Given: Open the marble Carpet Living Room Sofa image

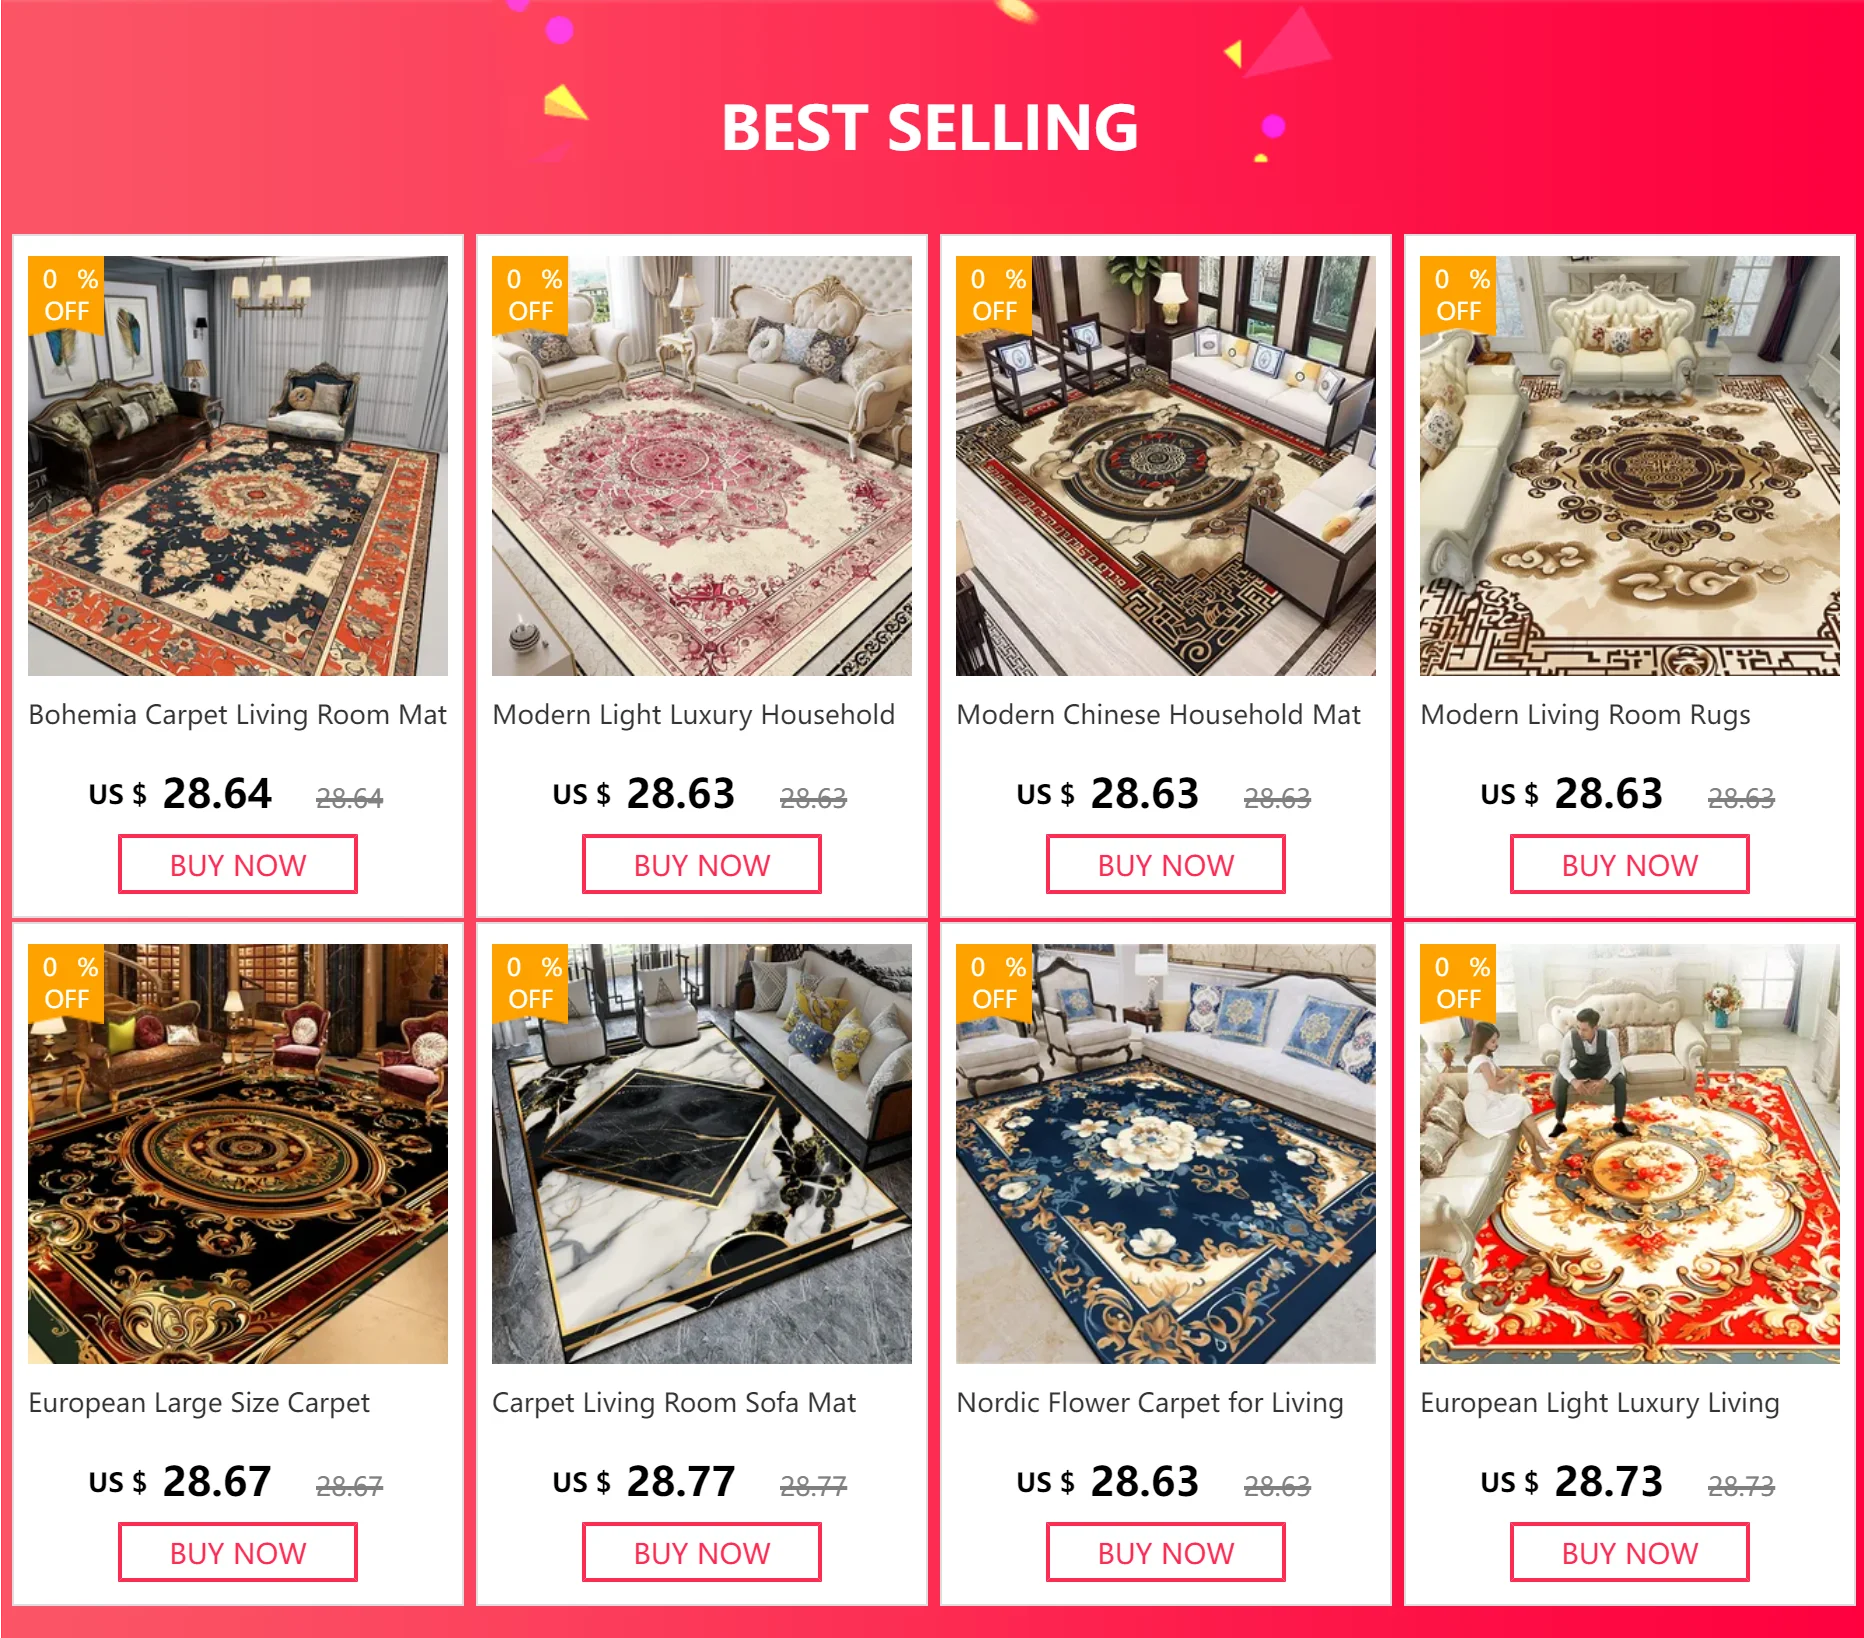Looking at the screenshot, I should 702,1154.
